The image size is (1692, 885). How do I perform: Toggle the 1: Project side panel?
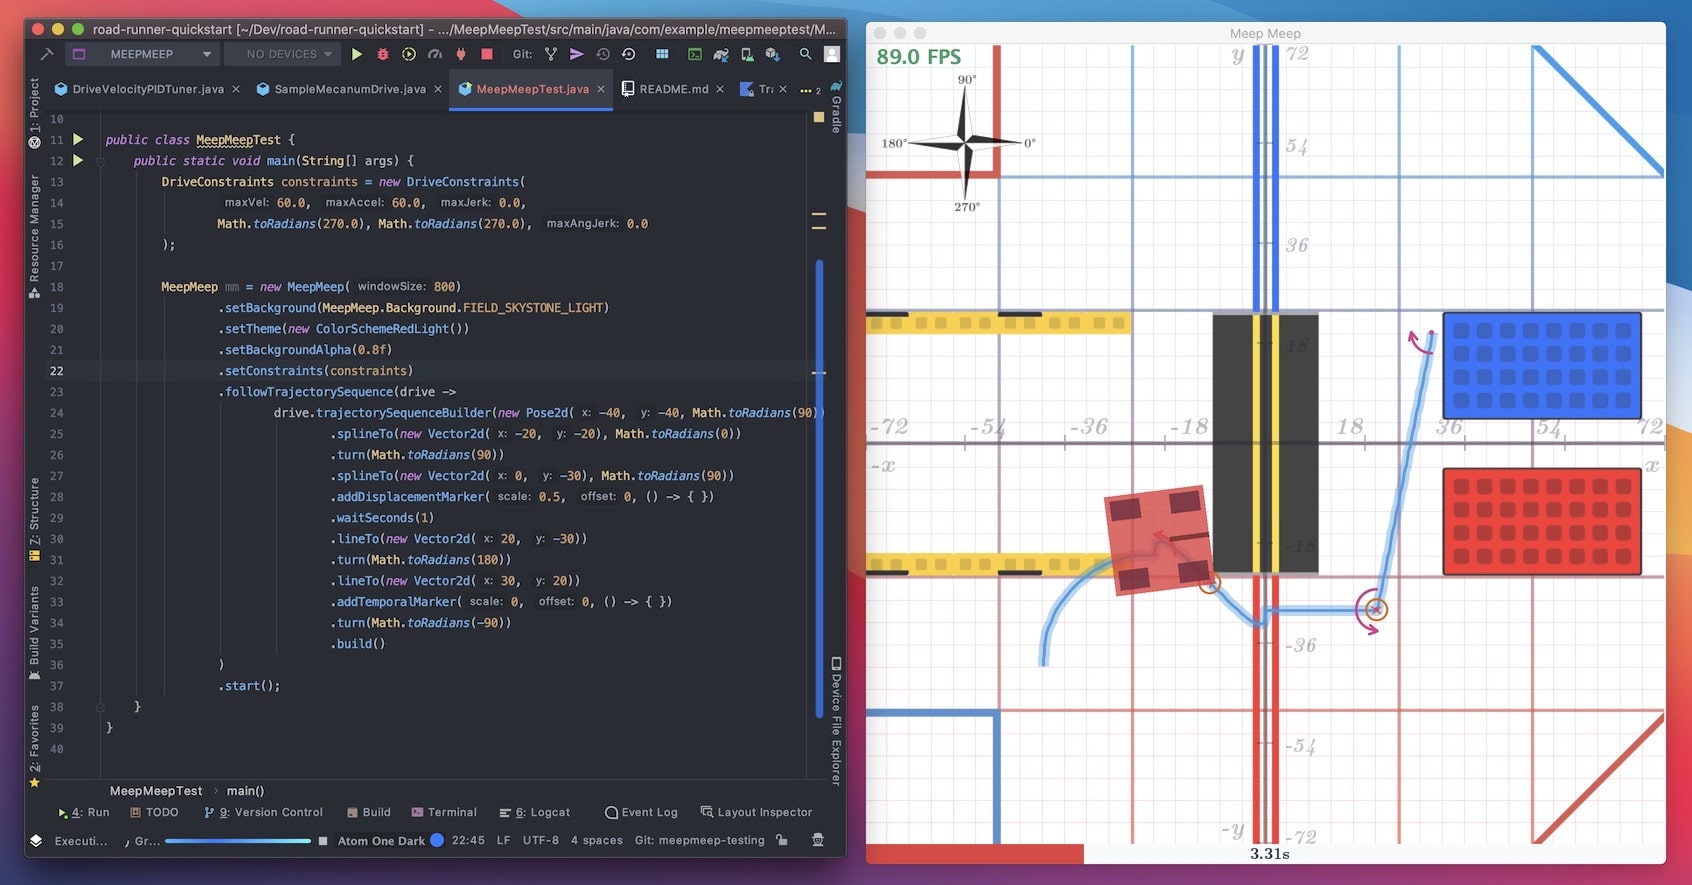[x=34, y=112]
